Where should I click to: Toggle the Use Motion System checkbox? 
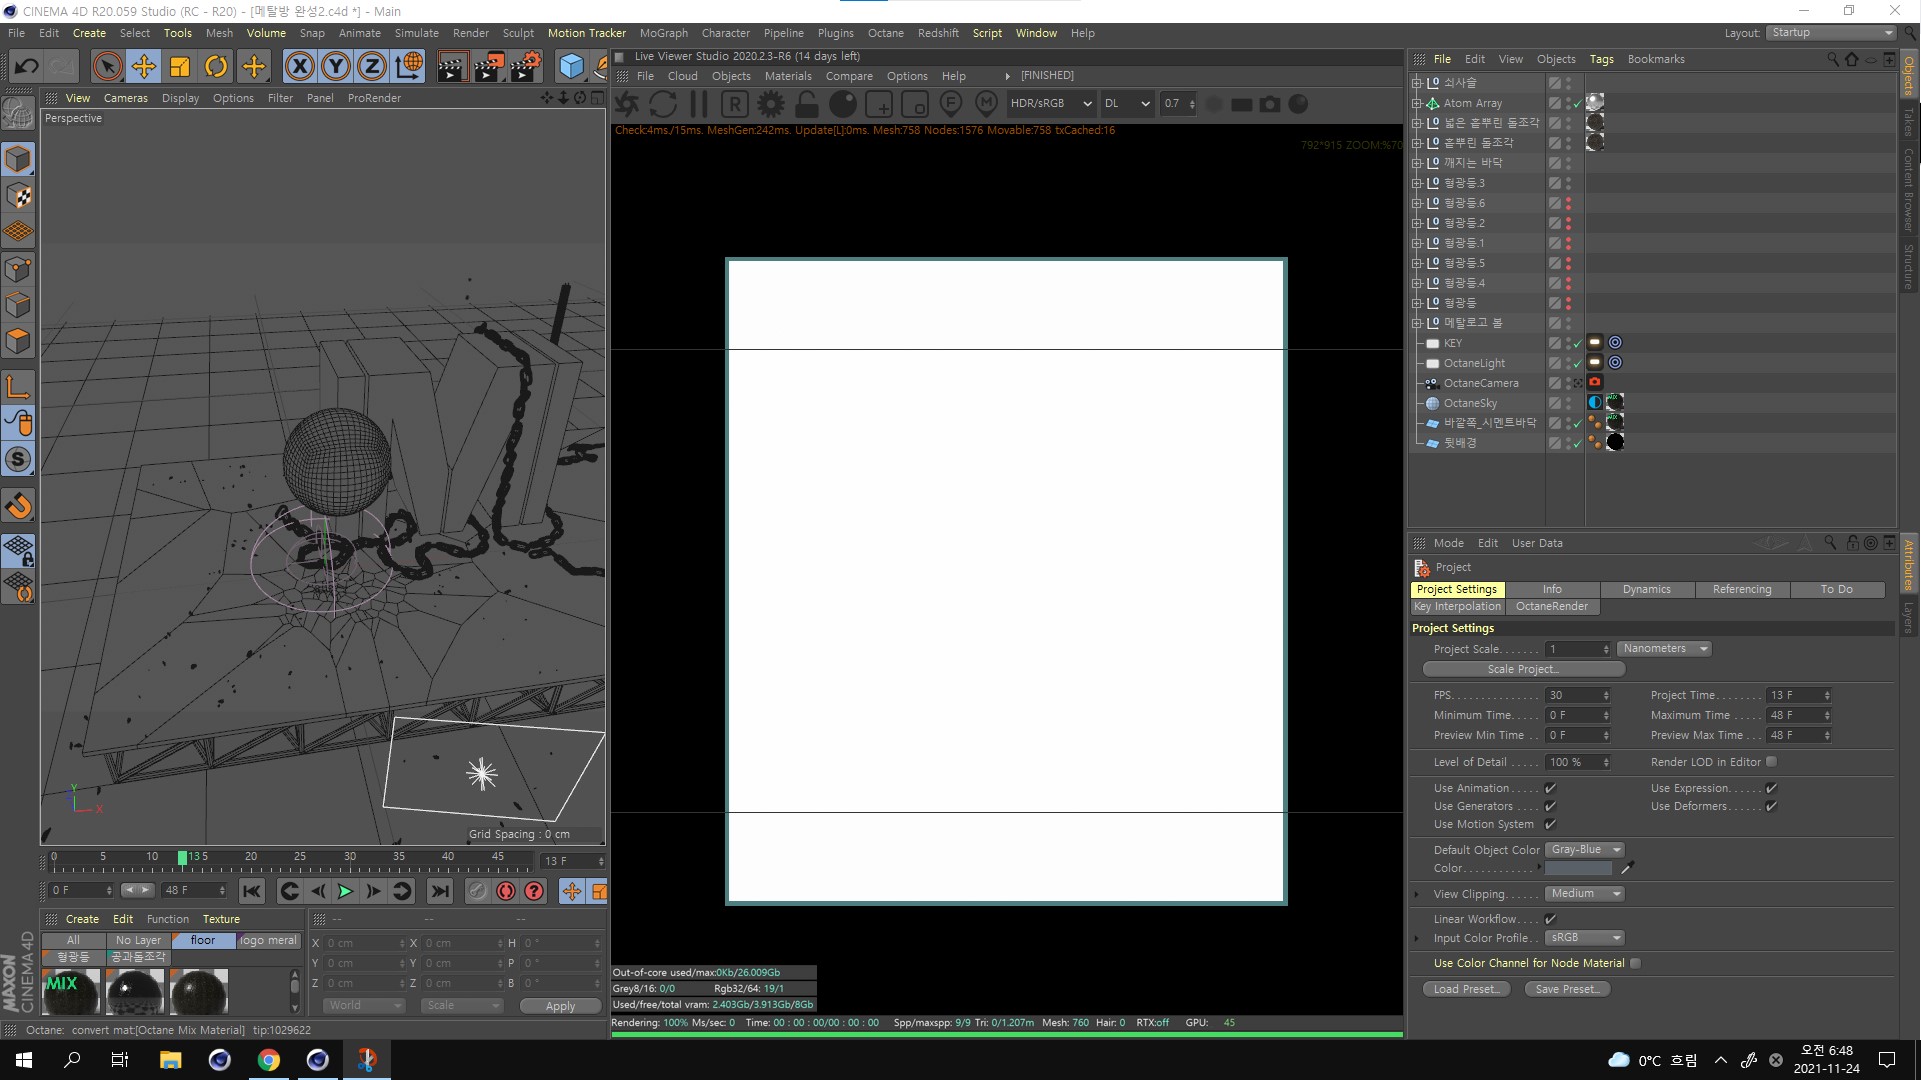(1550, 824)
